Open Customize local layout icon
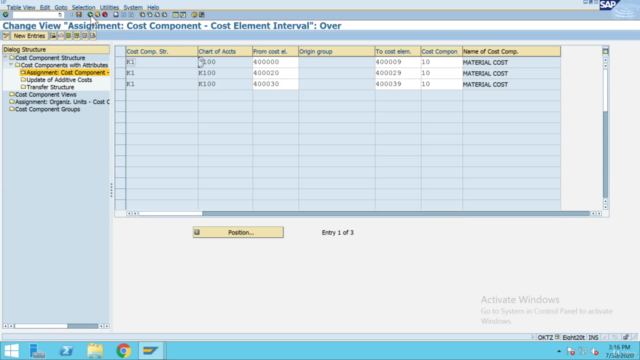Screen dimensions: 640x360 pos(202,15)
